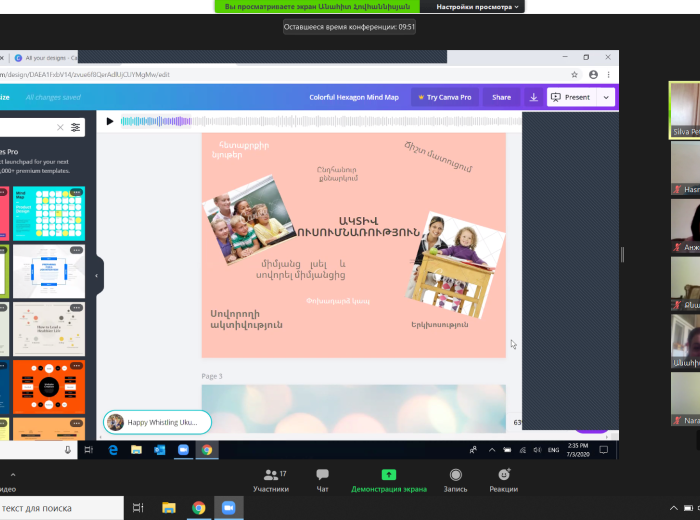
Task: Click the Happy Whistling Uku... audio chip
Action: (x=157, y=422)
